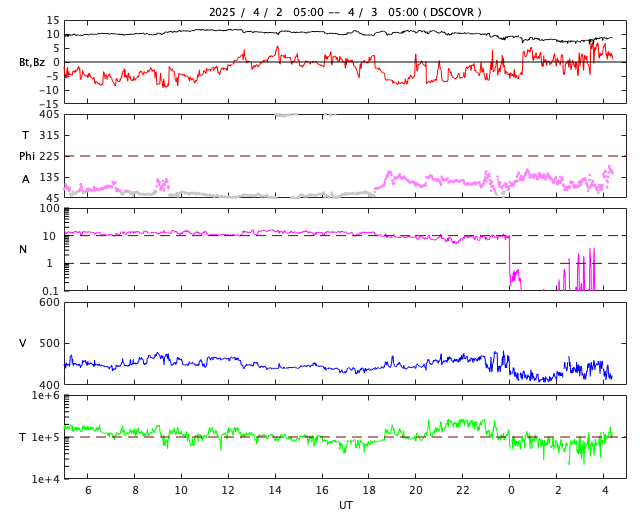This screenshot has height=512, width=640.
Task: Click the '405' tick of the Phi panel
Action: (49, 115)
